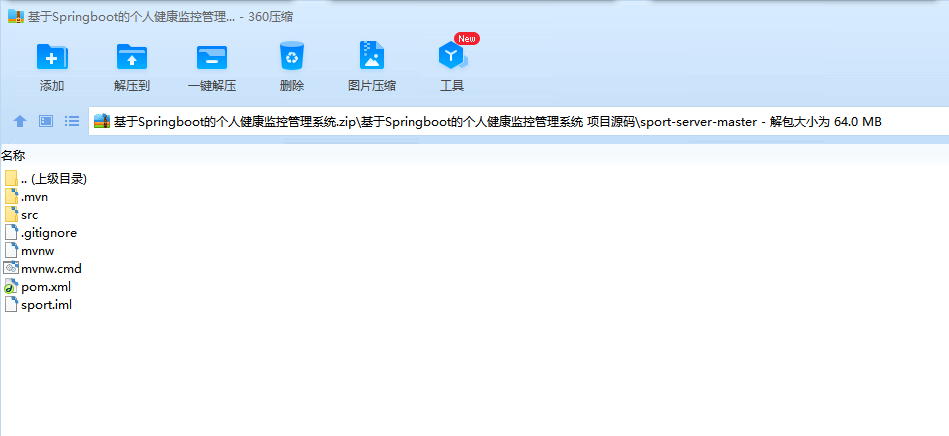Click the red New badge on 工具
The width and height of the screenshot is (949, 436).
[x=467, y=39]
